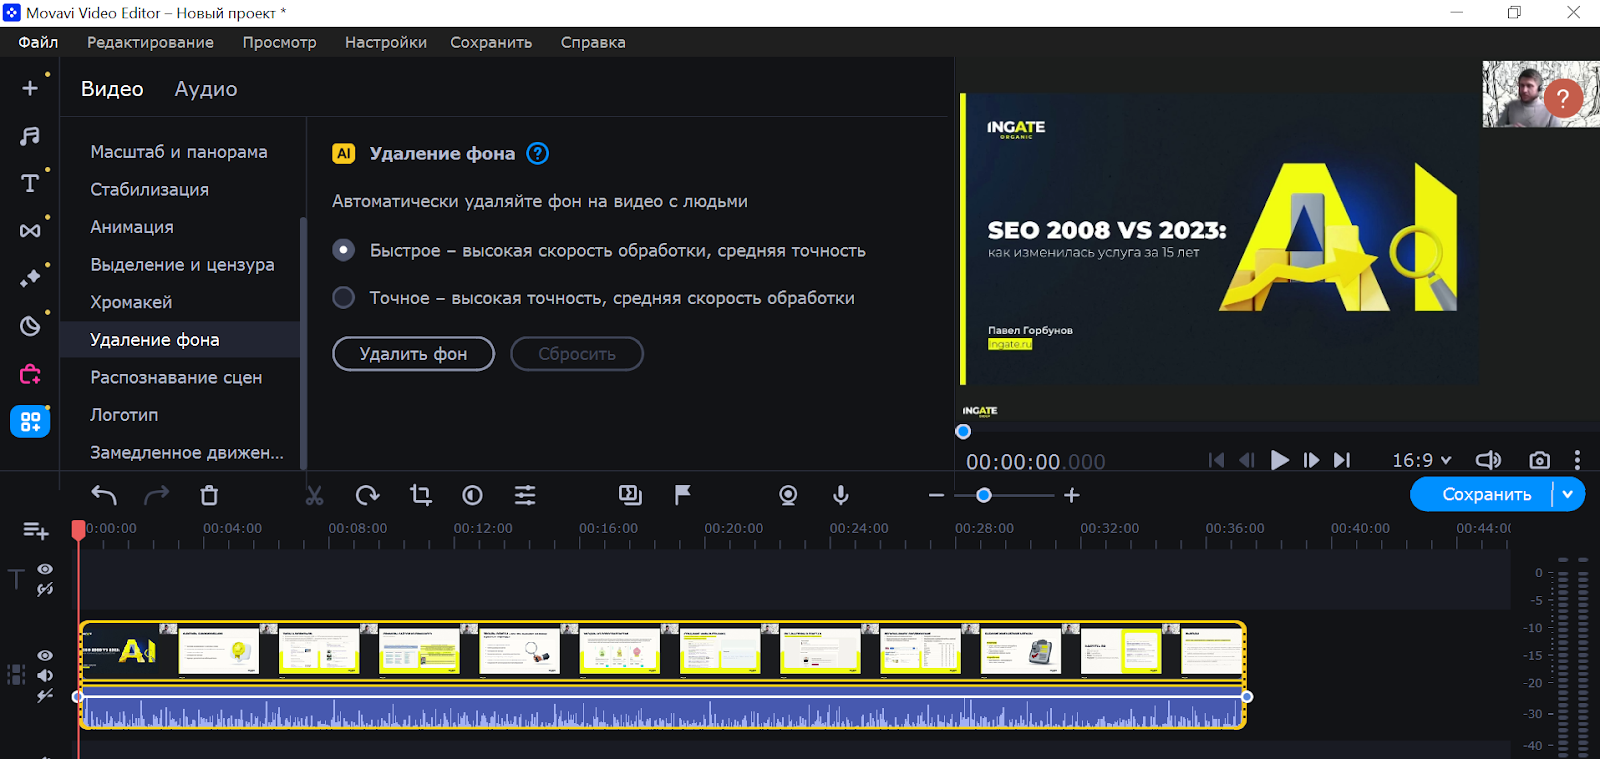Open the Сохранить menu in menu bar
The image size is (1600, 759).
point(491,42)
